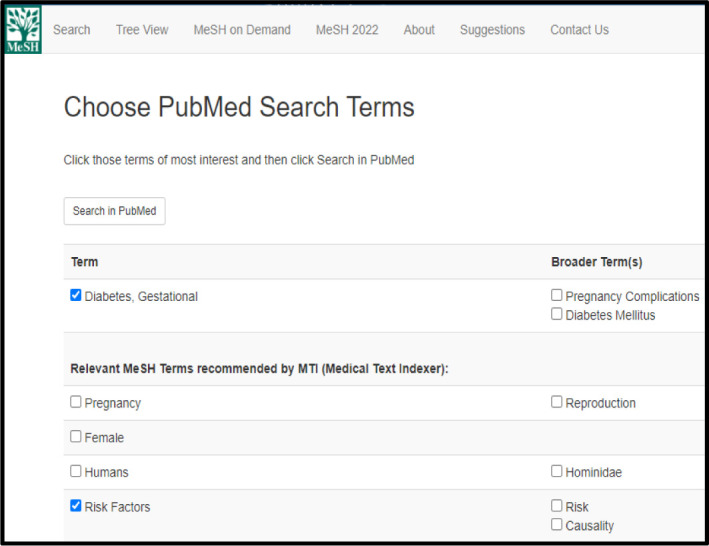
Task: Open the Tree View page
Action: pos(142,30)
